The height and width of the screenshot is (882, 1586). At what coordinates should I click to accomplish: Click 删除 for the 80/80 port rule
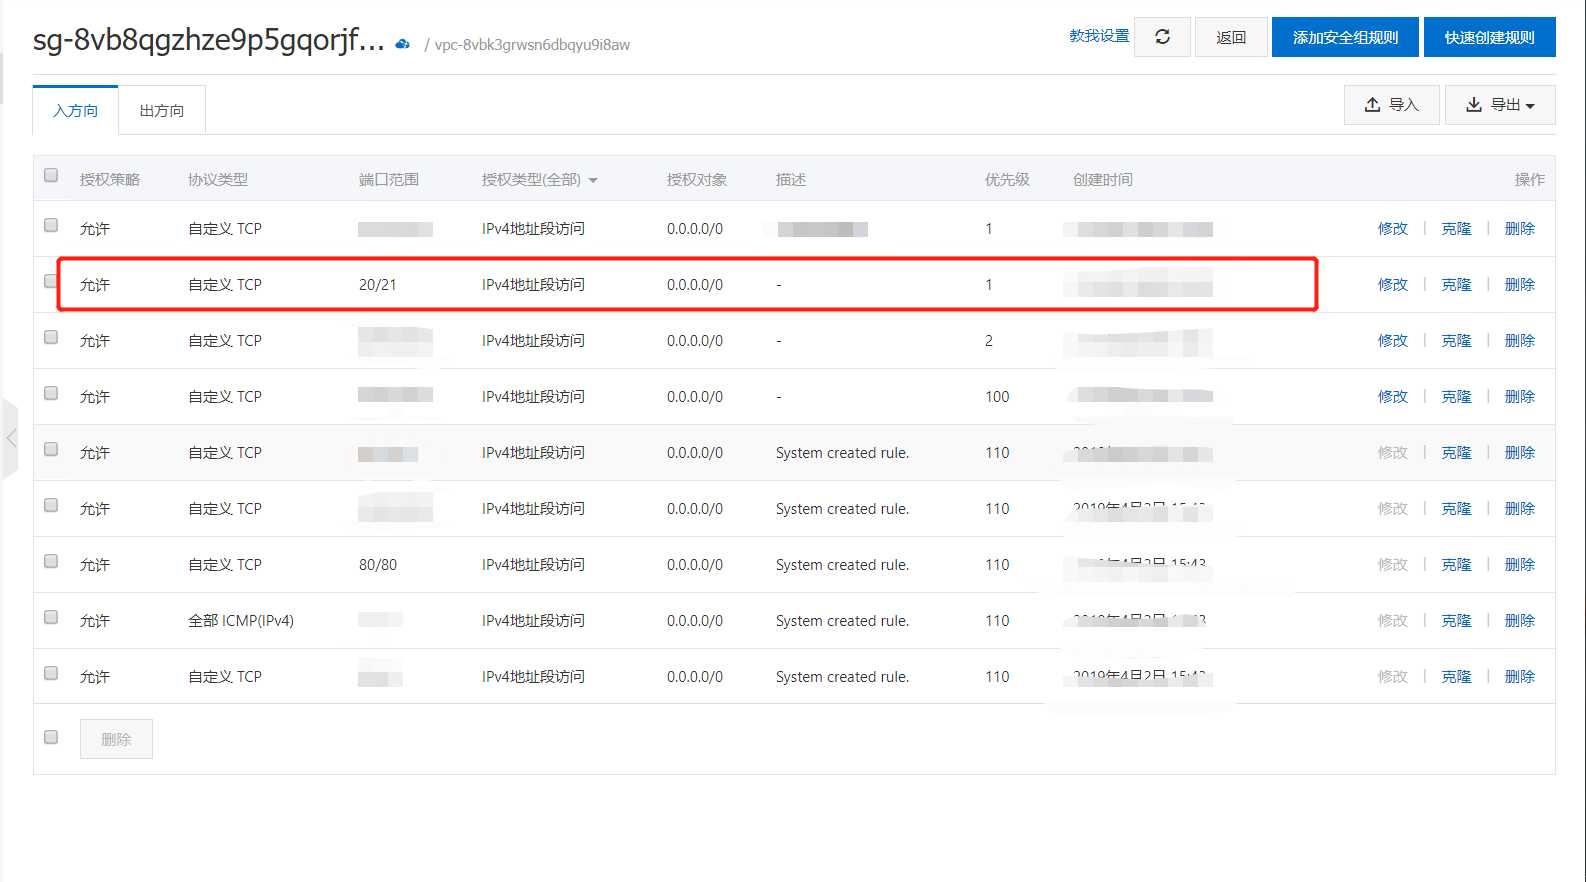tap(1520, 565)
